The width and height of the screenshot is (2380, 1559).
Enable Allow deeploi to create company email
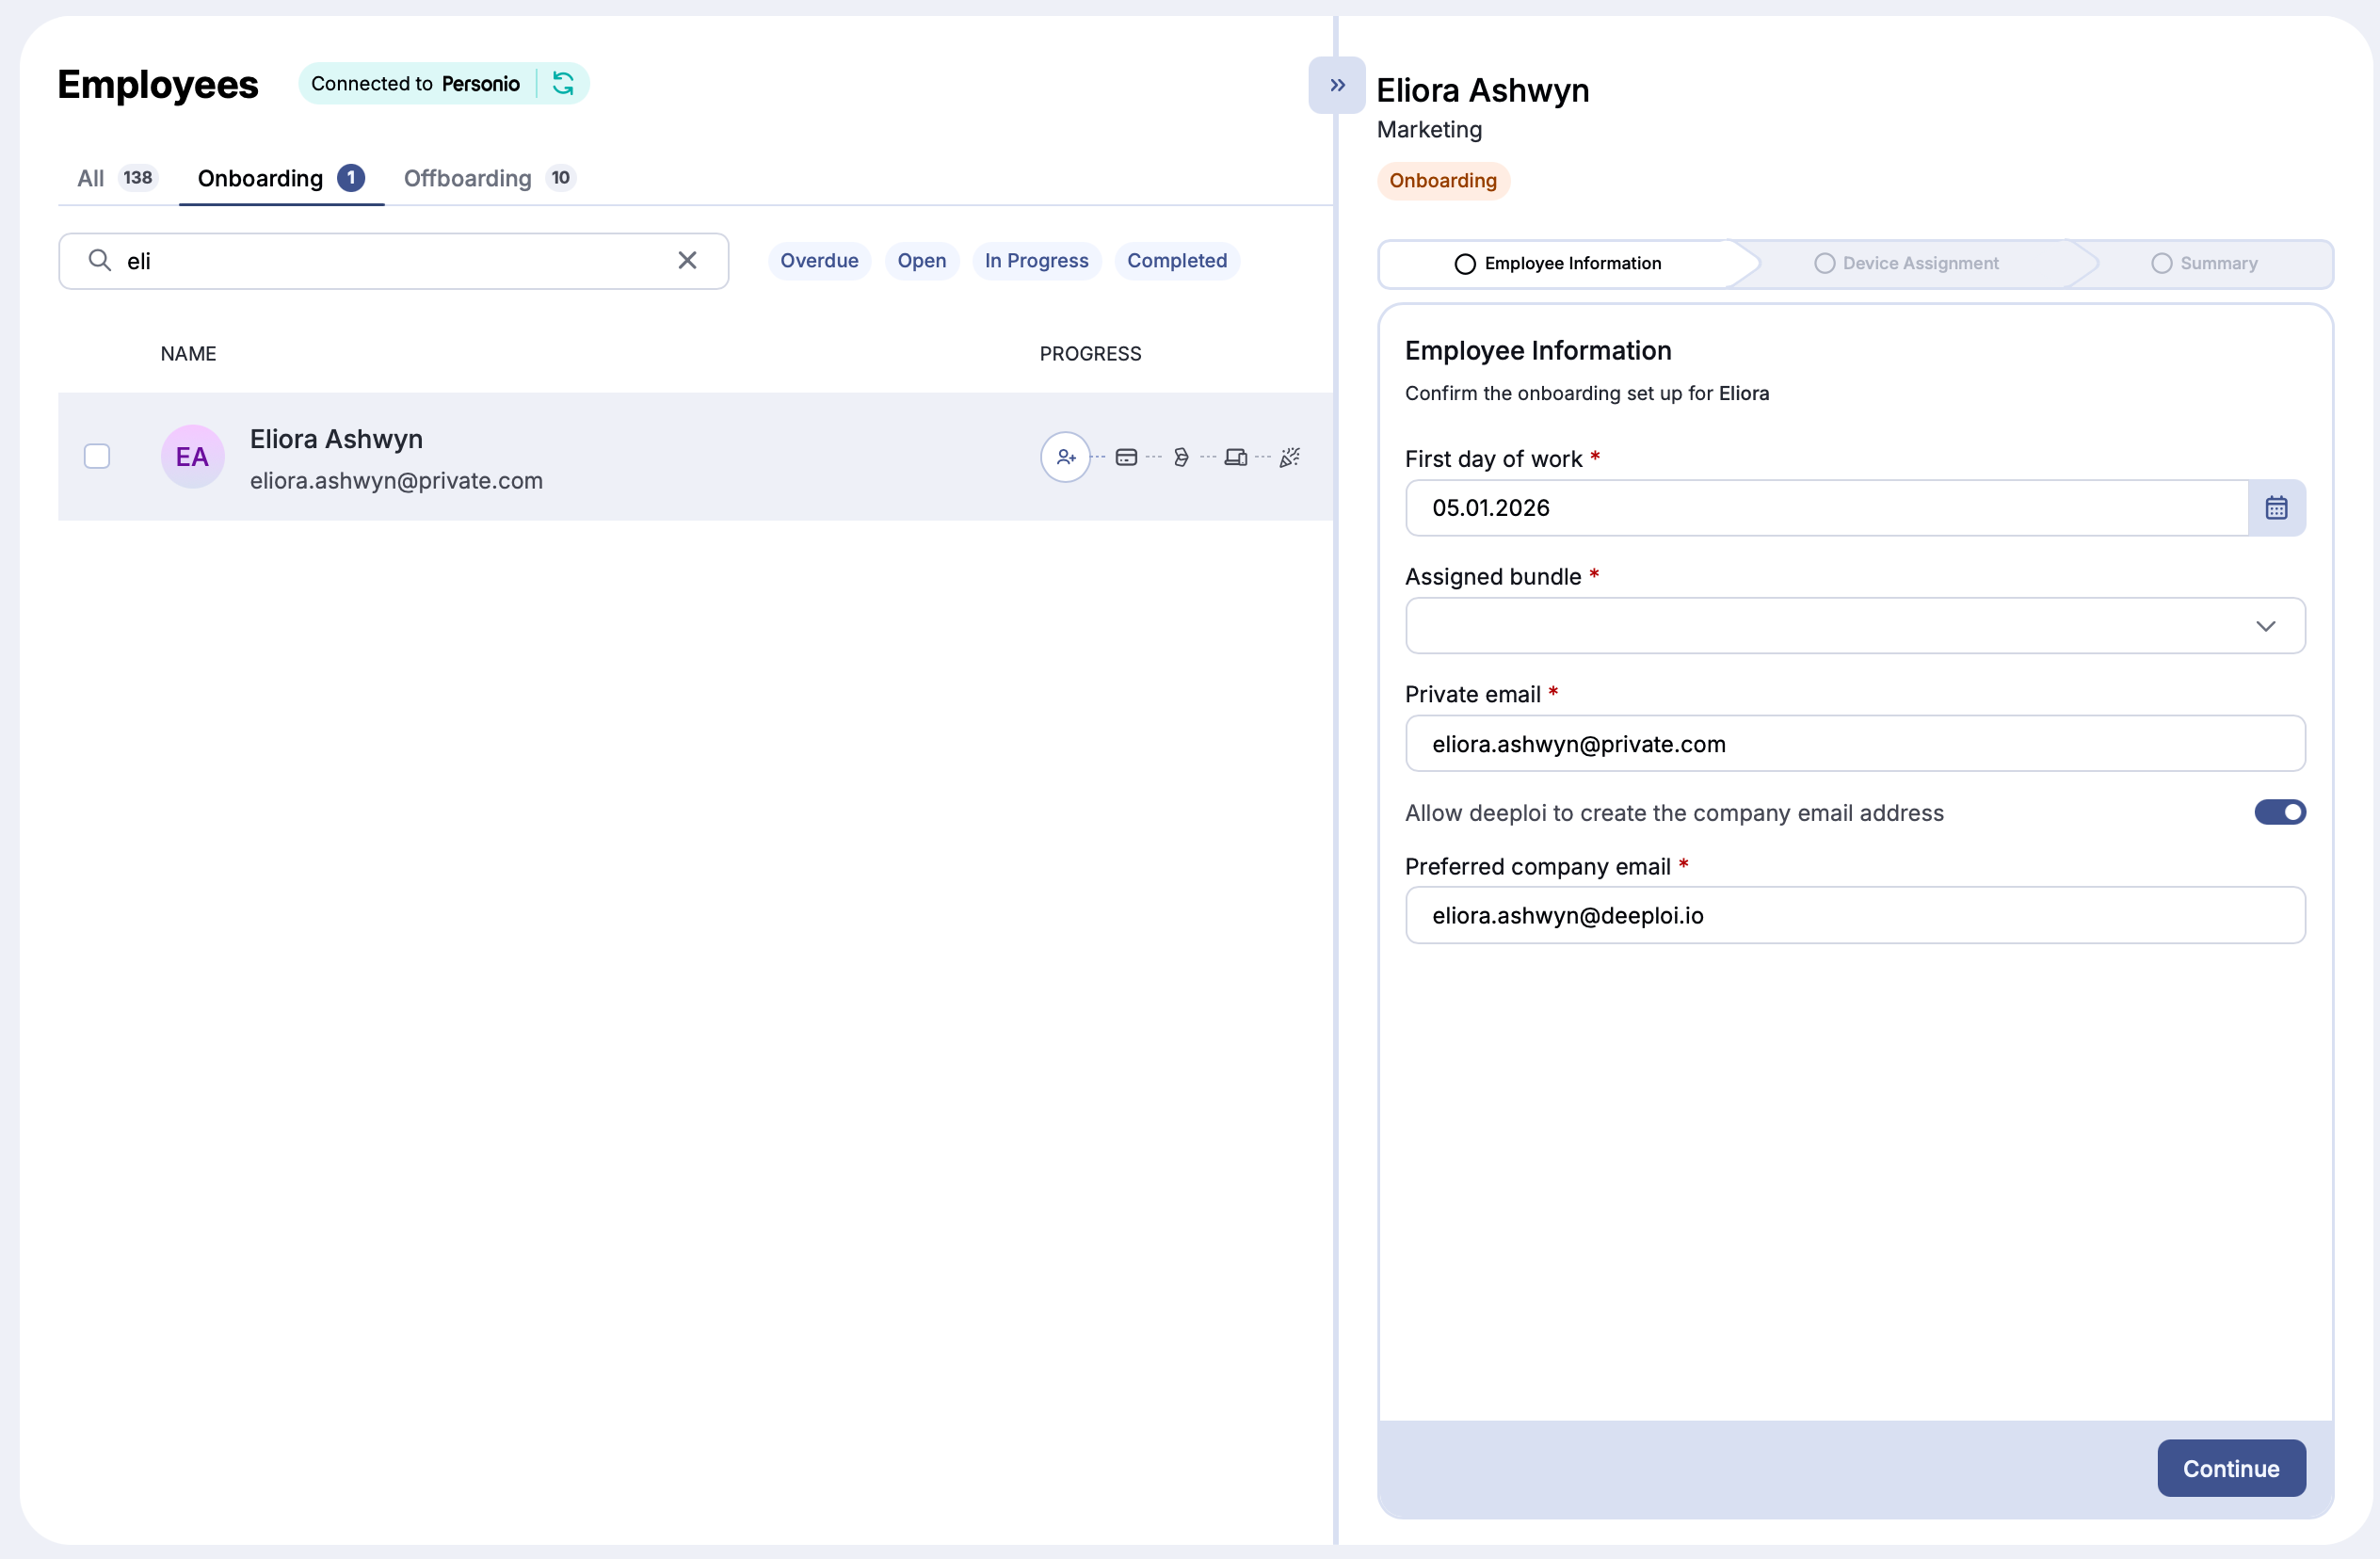2280,812
